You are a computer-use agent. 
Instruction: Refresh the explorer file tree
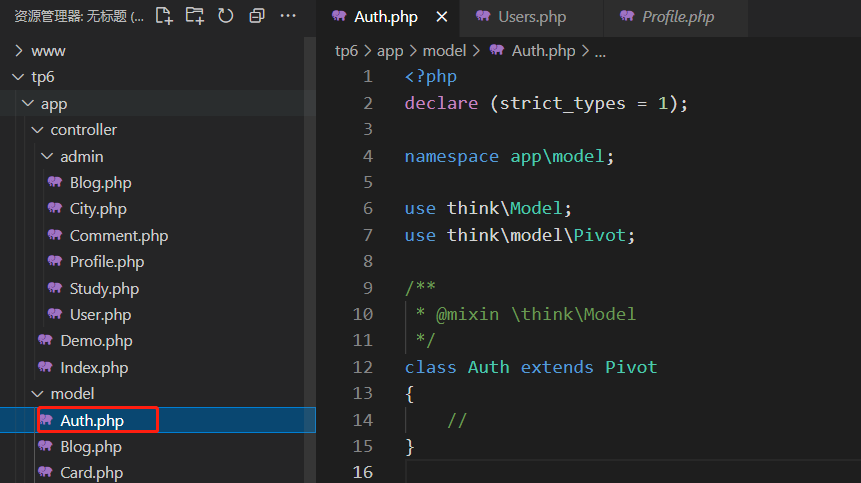click(226, 16)
